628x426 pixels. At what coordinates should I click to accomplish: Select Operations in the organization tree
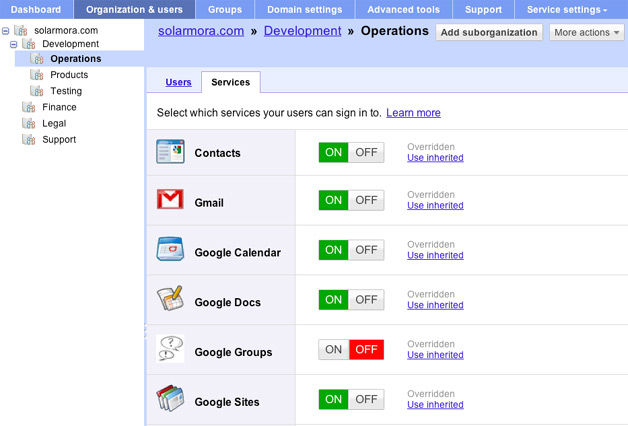76,59
